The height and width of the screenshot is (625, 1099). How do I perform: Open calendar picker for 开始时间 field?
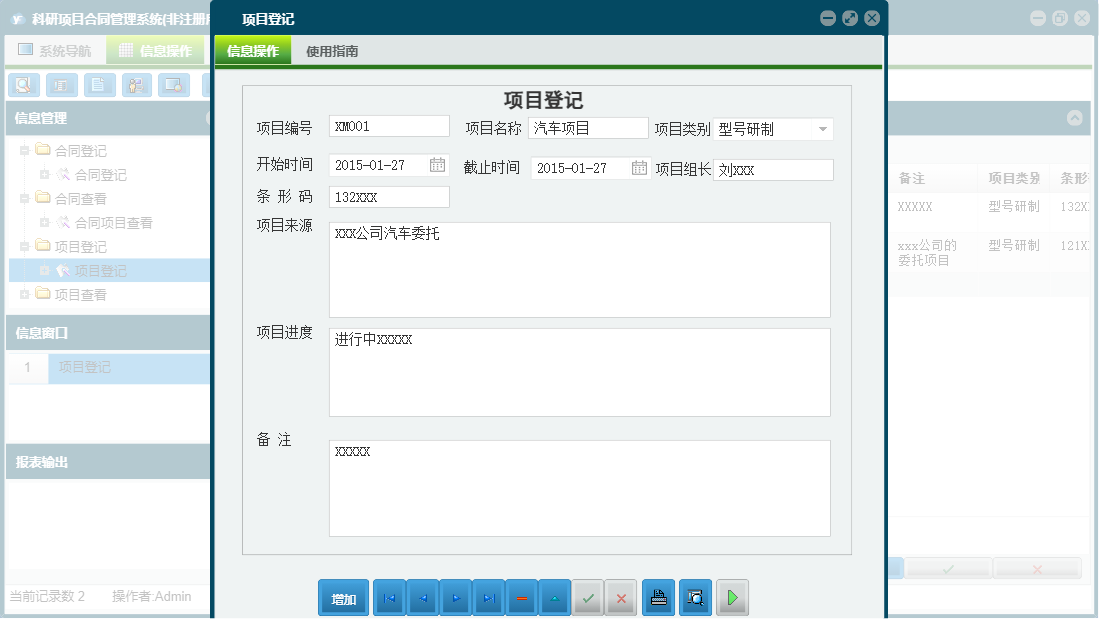pos(436,165)
